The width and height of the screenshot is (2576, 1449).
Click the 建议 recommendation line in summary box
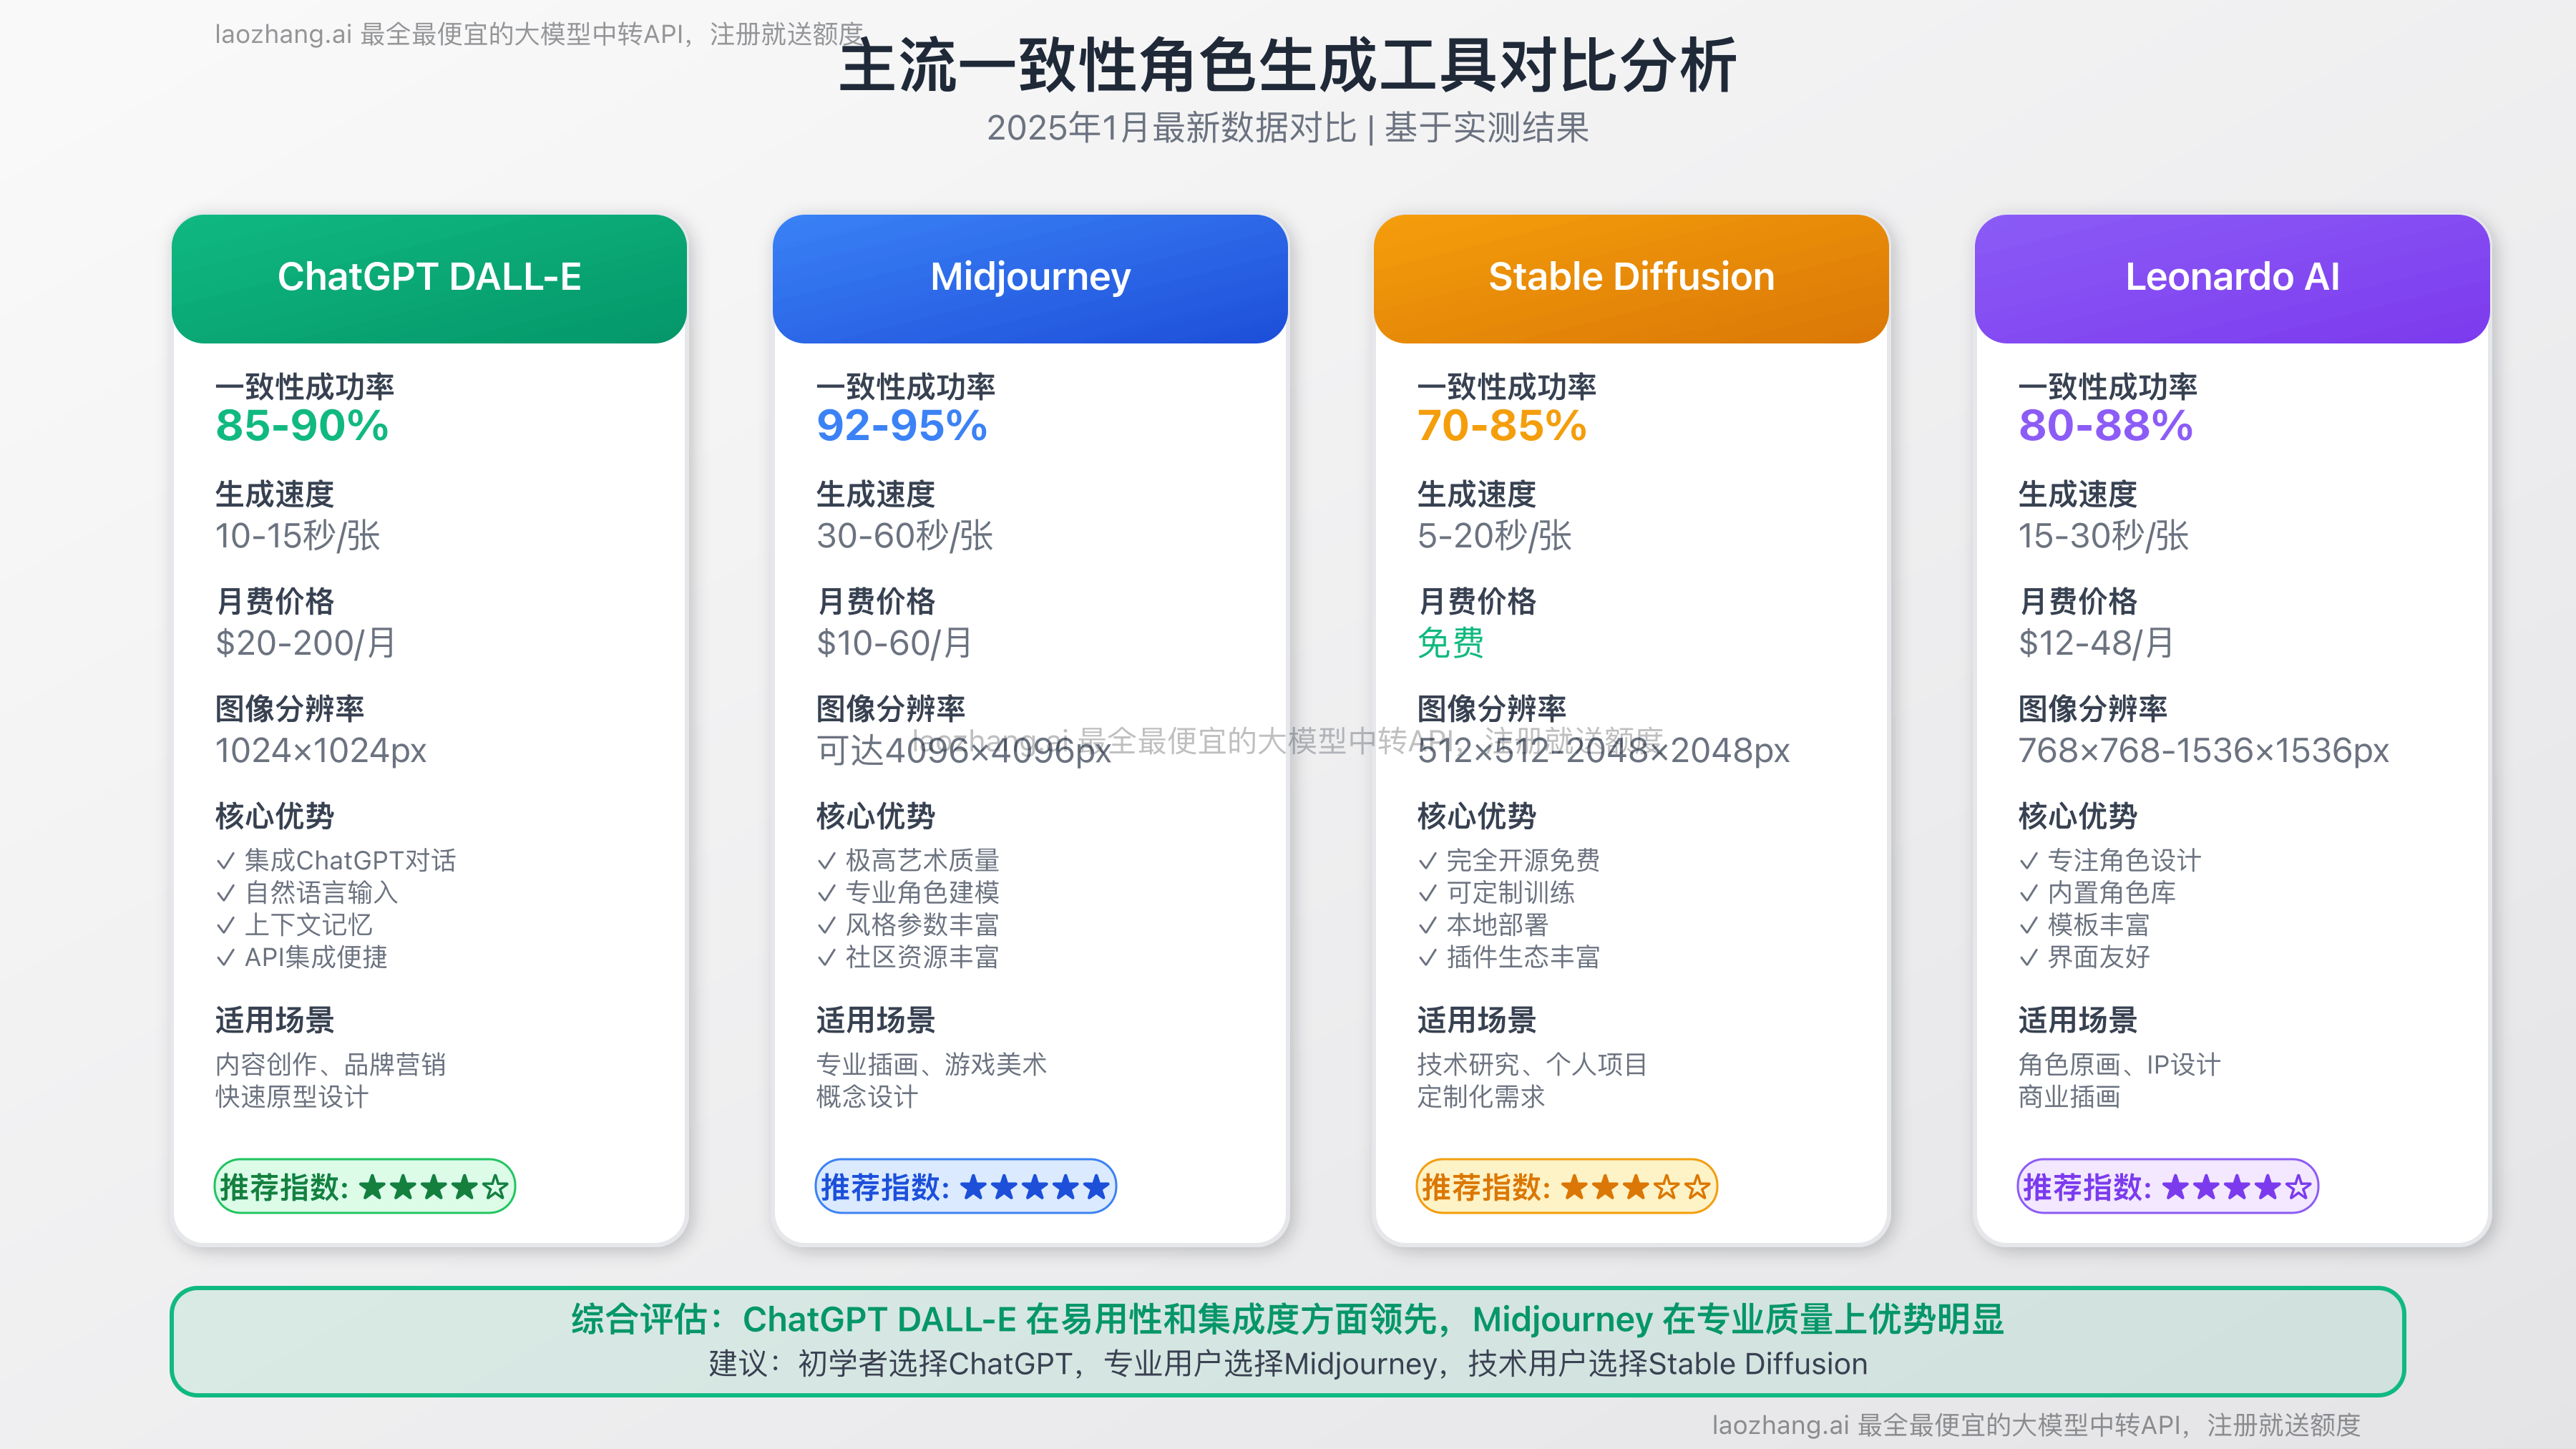click(x=1288, y=1364)
